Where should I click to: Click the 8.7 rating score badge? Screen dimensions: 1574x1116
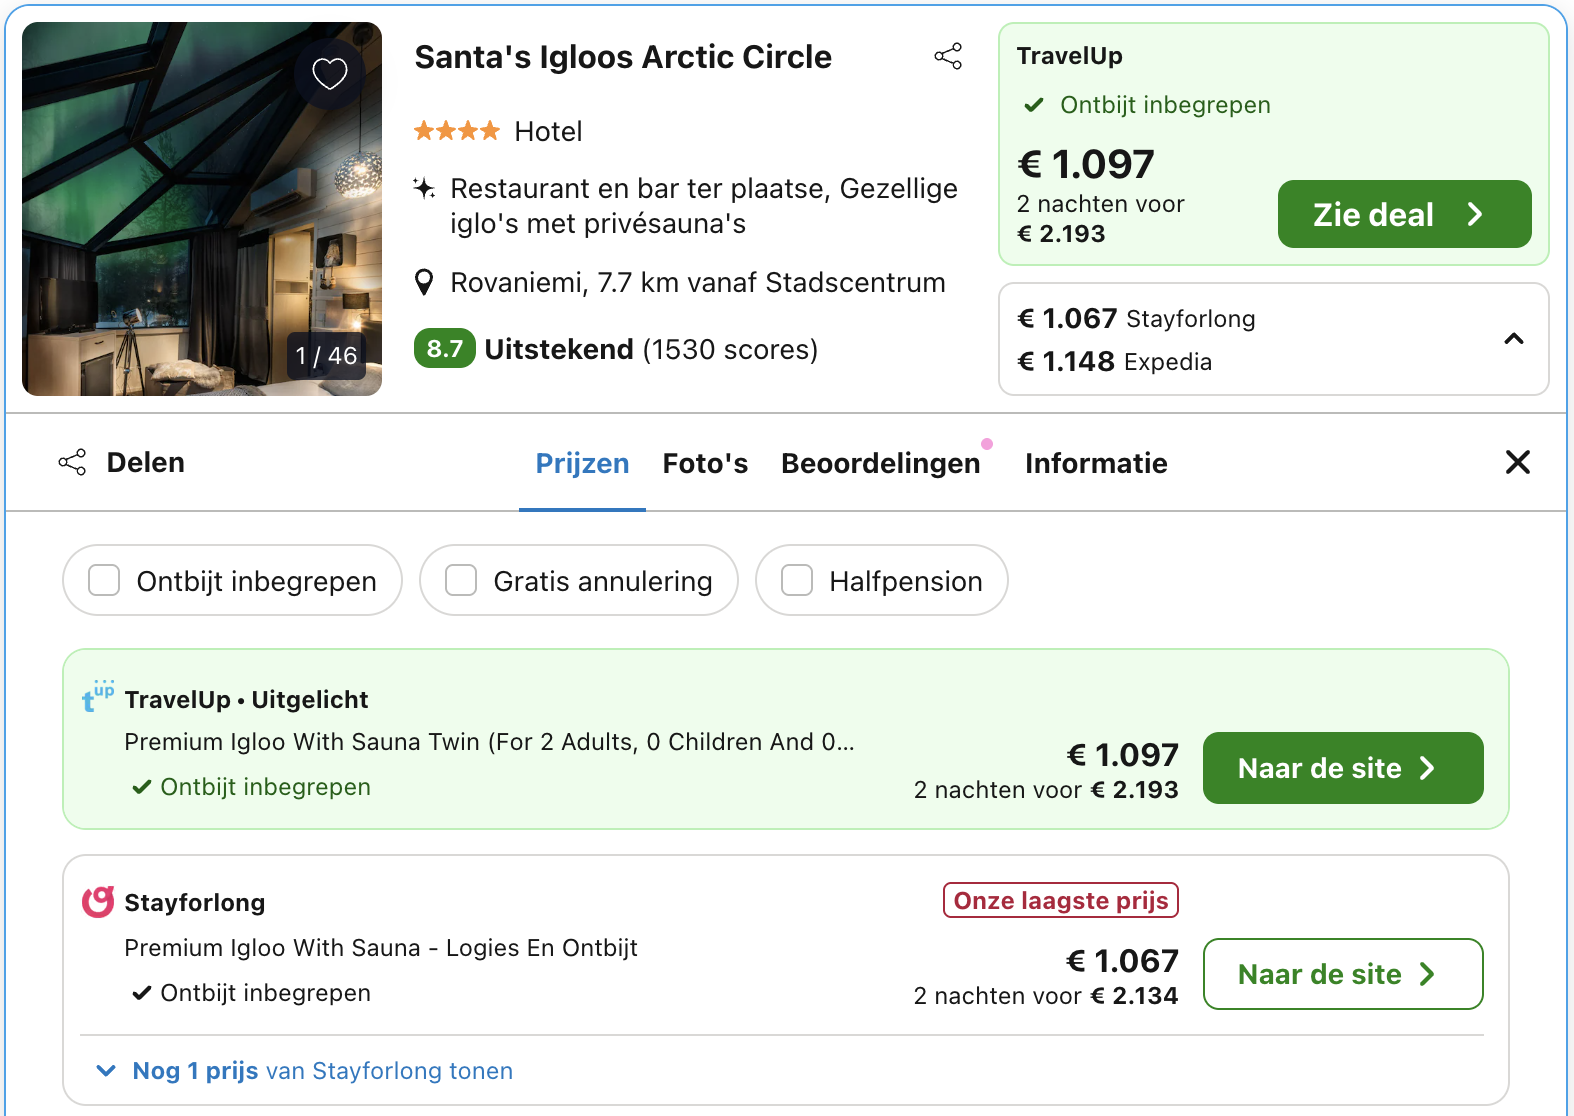(444, 349)
